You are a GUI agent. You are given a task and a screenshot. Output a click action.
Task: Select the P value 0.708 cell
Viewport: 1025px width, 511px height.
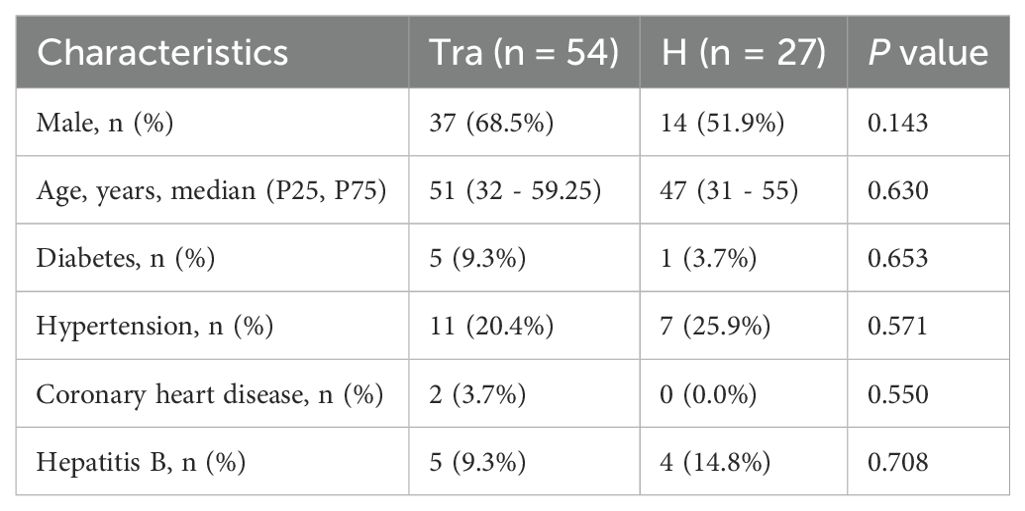point(899,462)
